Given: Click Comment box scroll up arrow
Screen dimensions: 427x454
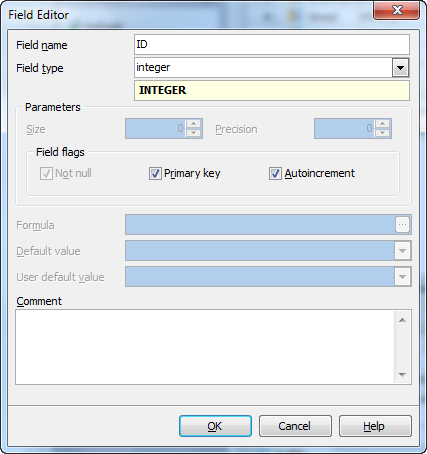Looking at the screenshot, I should coord(402,320).
